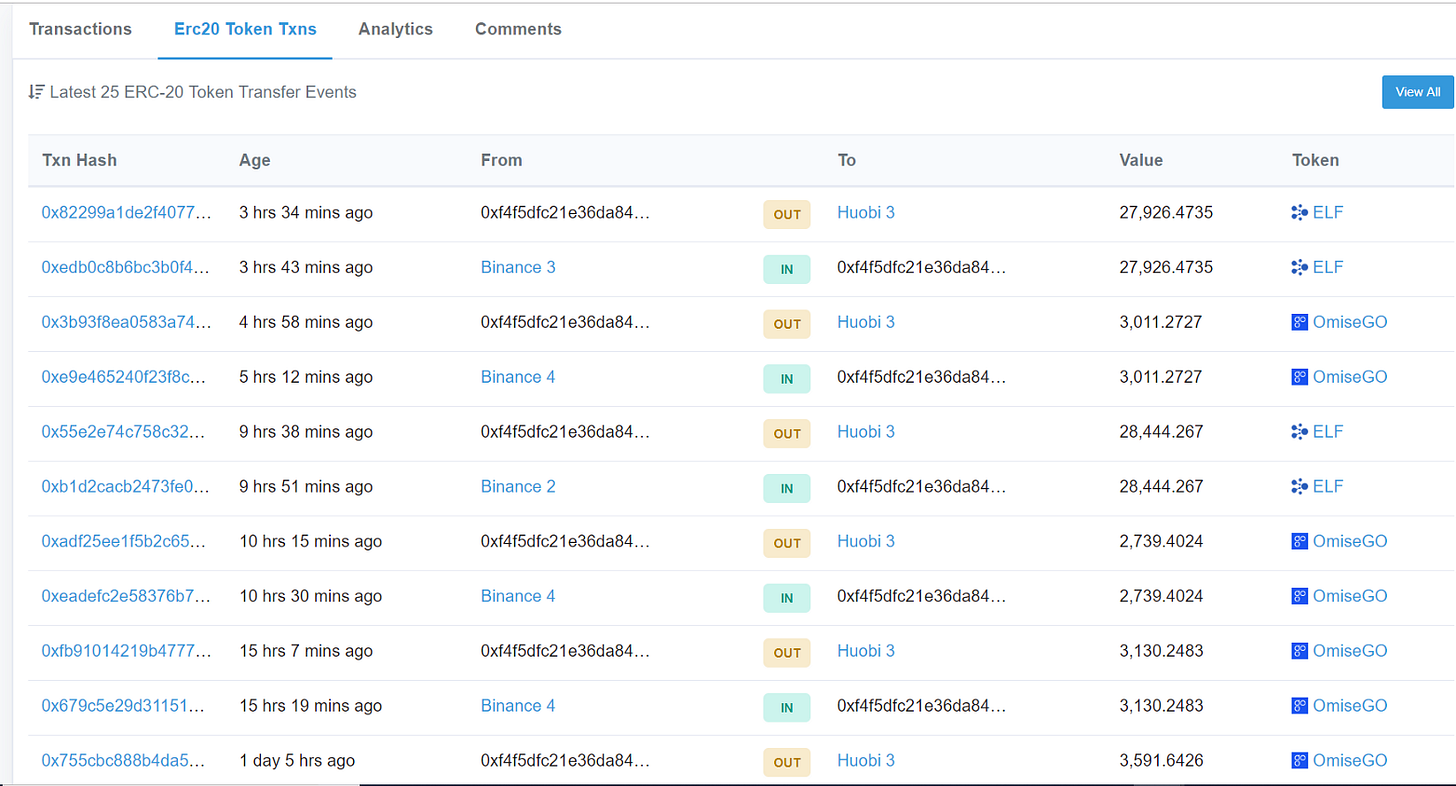Click OmiseGO icon in 4 hrs 58 mins row

pos(1300,322)
